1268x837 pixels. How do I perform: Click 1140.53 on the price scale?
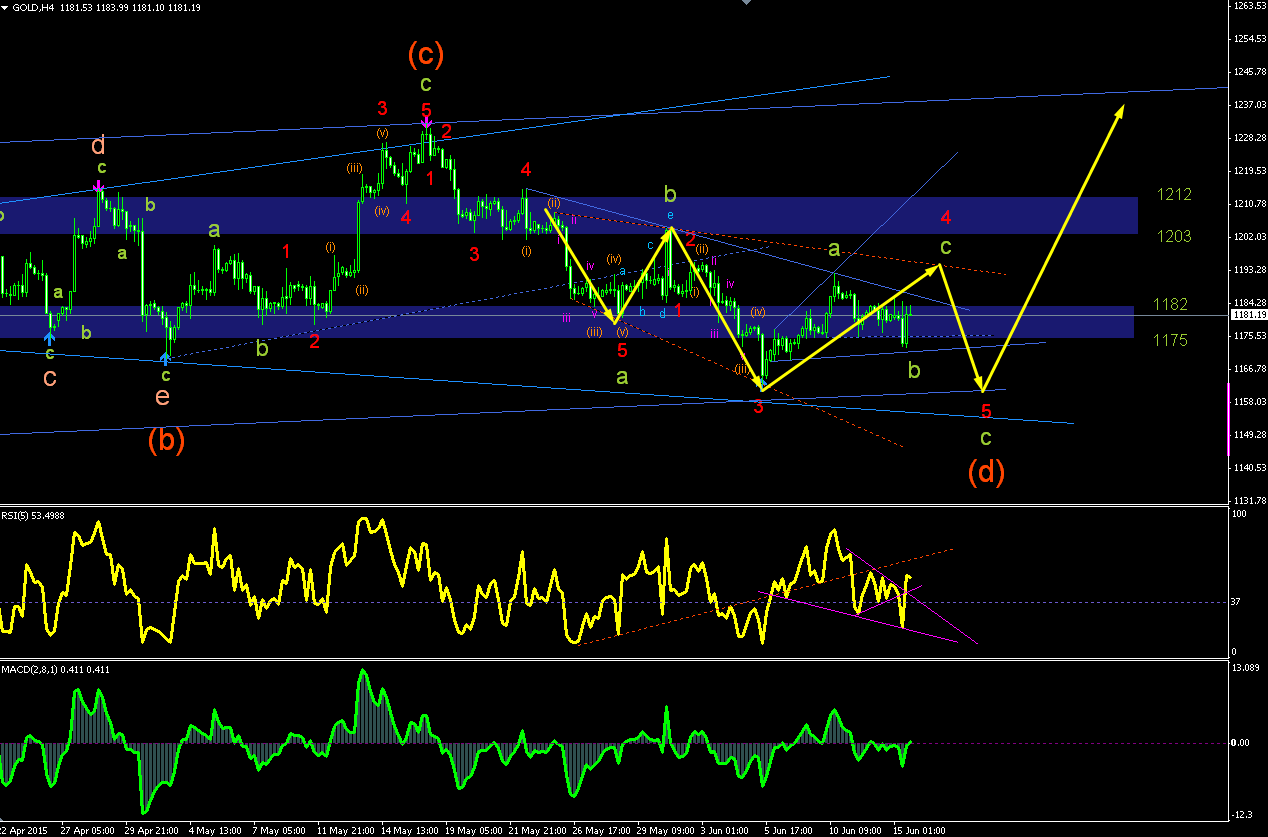click(x=1248, y=468)
